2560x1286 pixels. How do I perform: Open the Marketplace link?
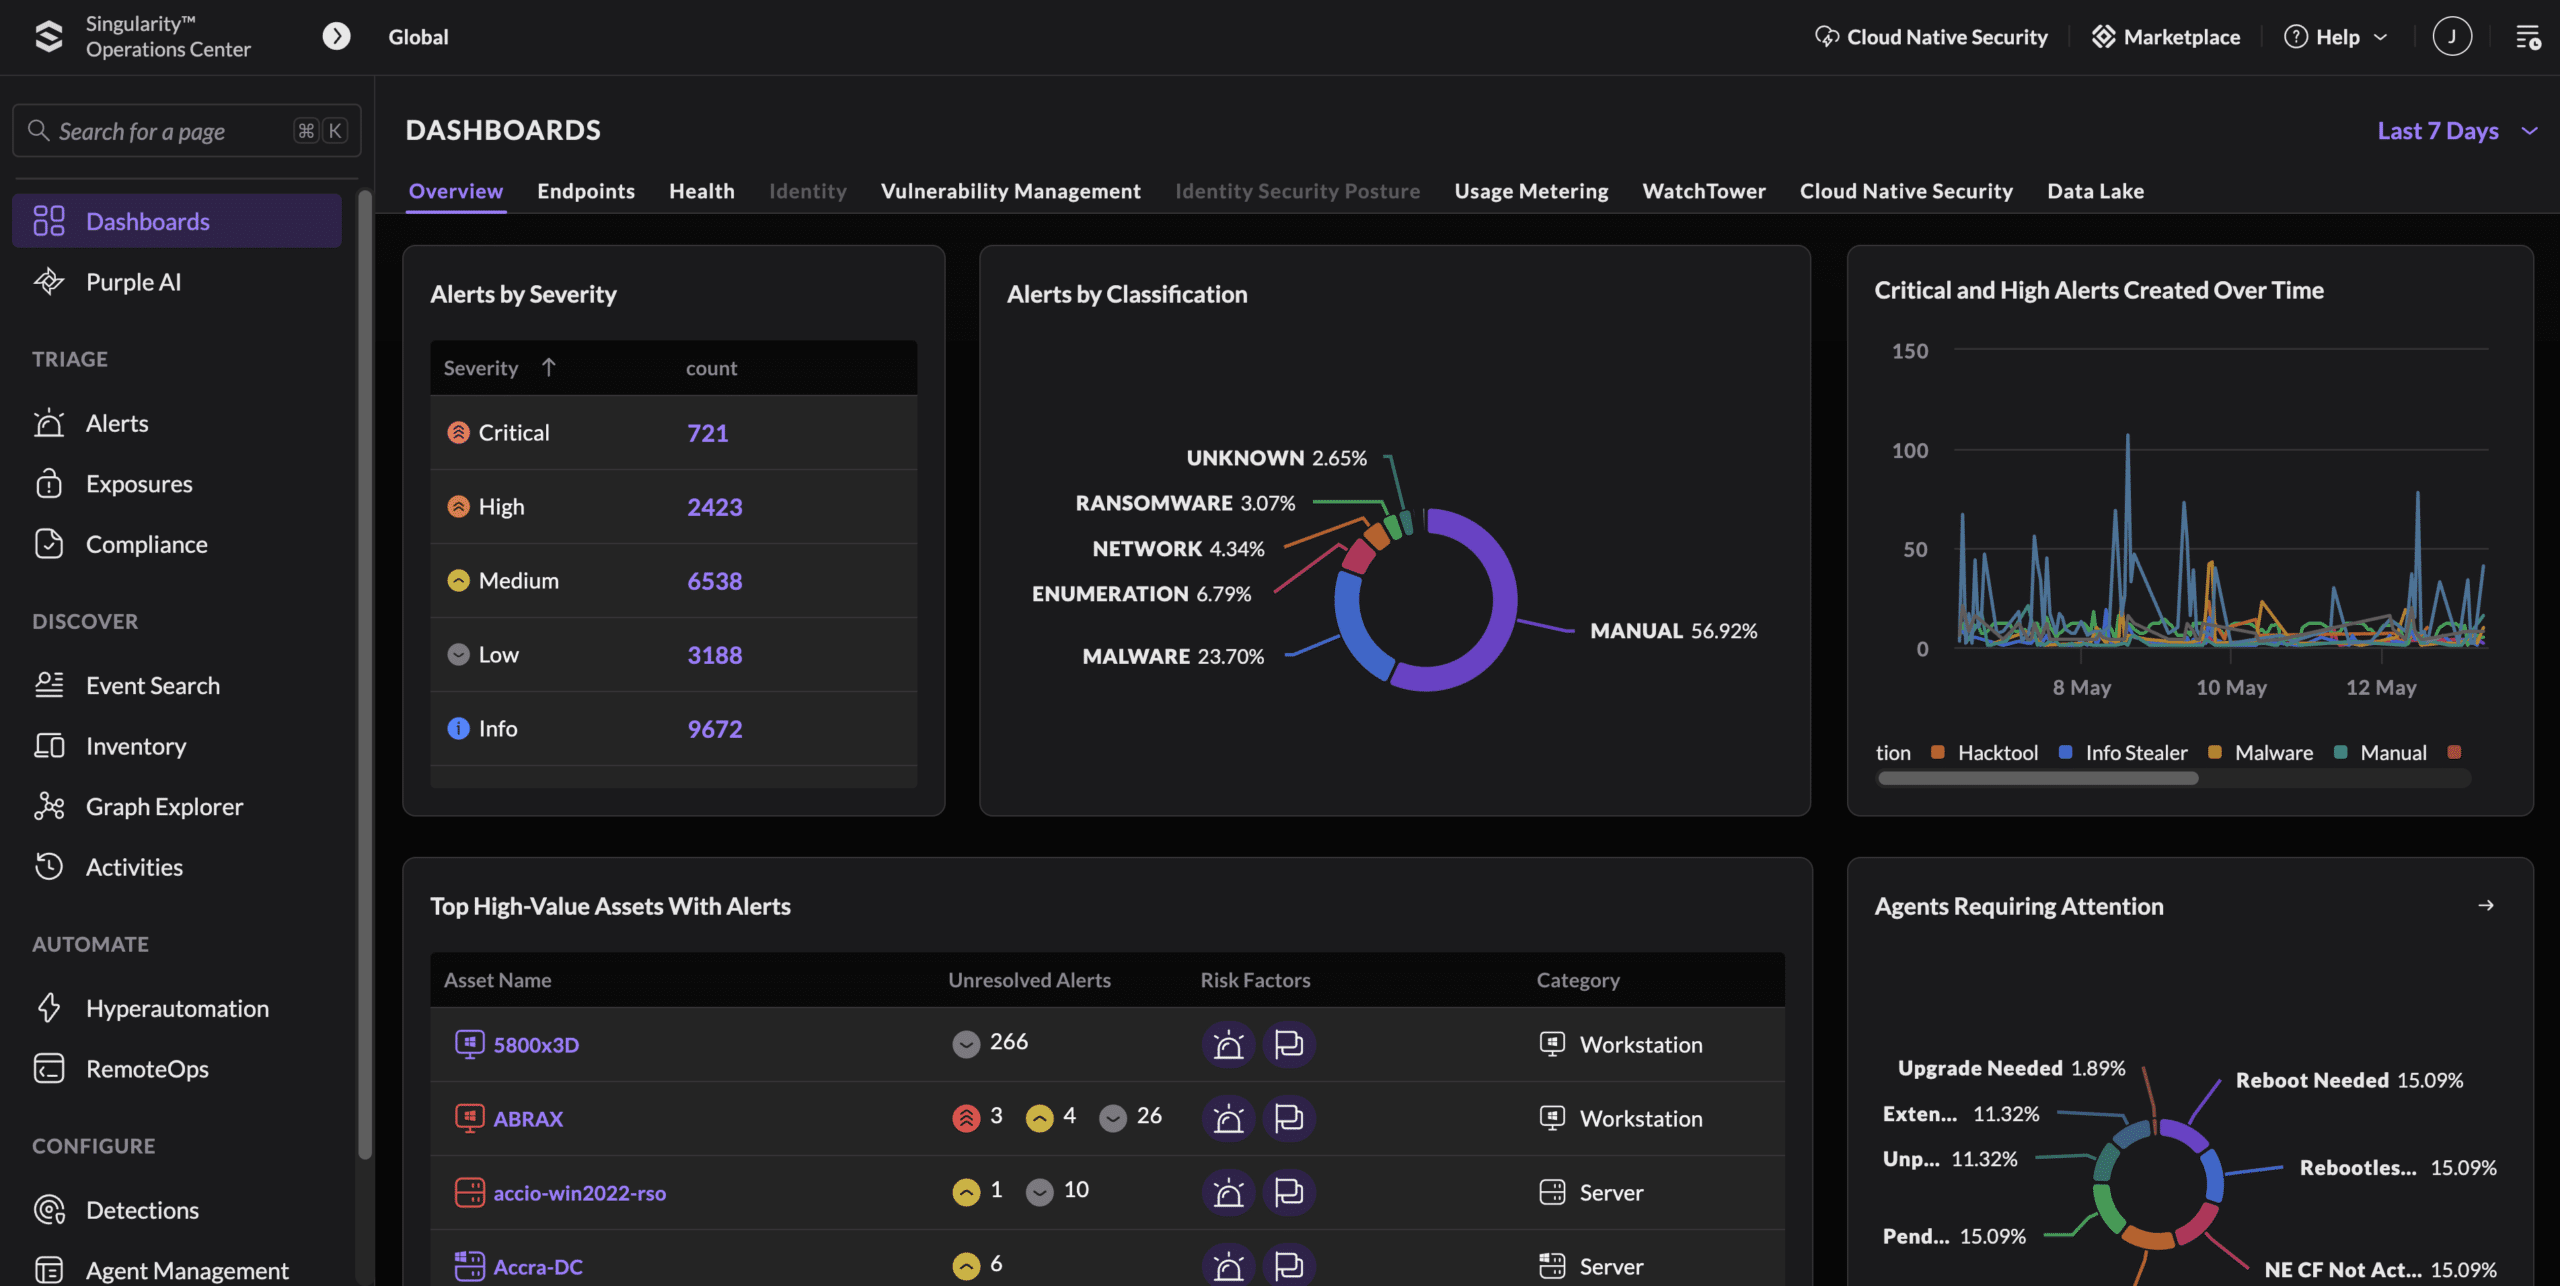coord(2166,37)
